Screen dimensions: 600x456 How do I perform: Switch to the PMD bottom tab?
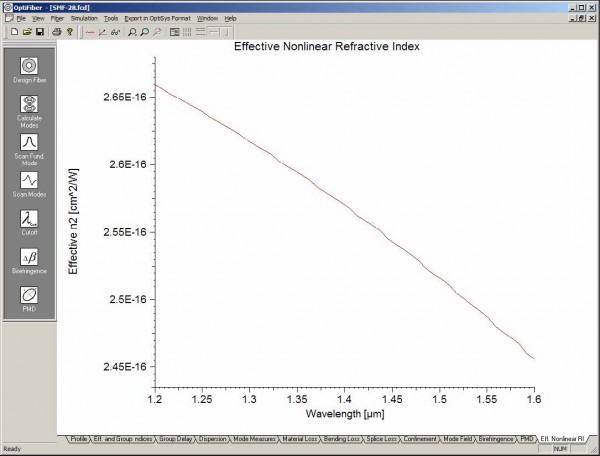[527, 439]
